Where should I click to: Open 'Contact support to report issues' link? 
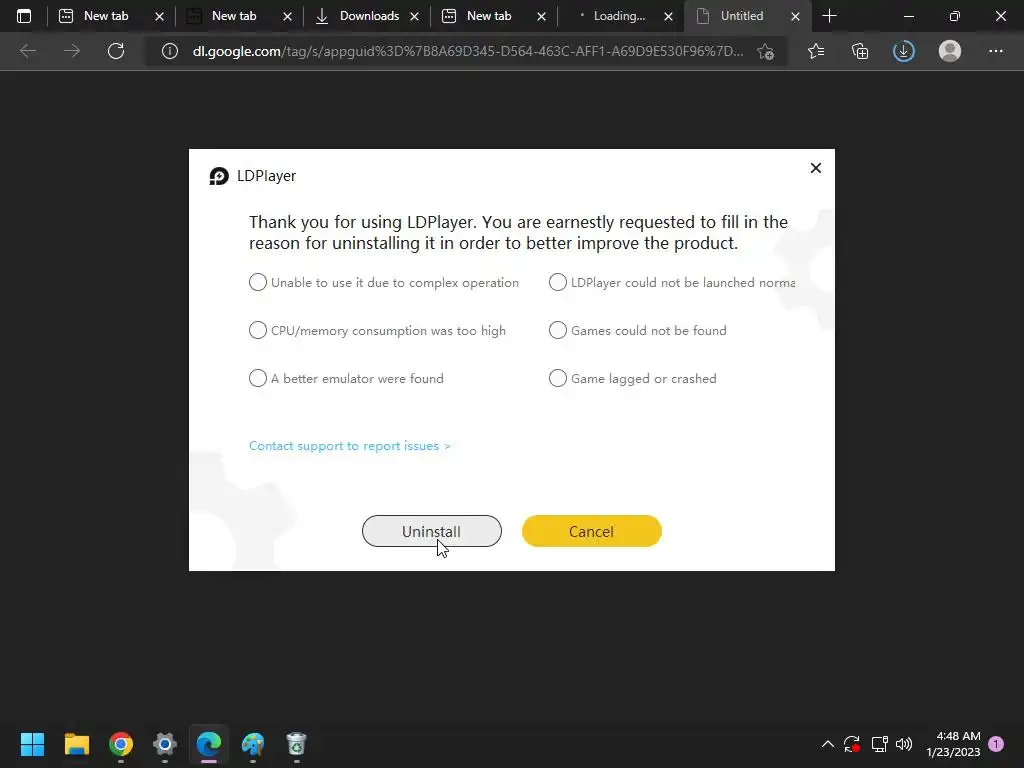pos(350,446)
